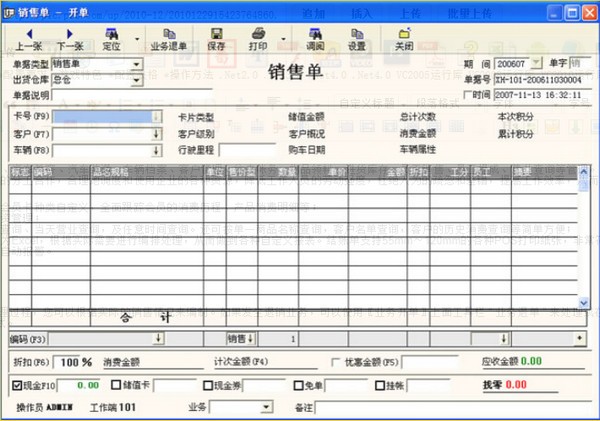
Task: Click the plus button at entry row end
Action: click(x=580, y=338)
